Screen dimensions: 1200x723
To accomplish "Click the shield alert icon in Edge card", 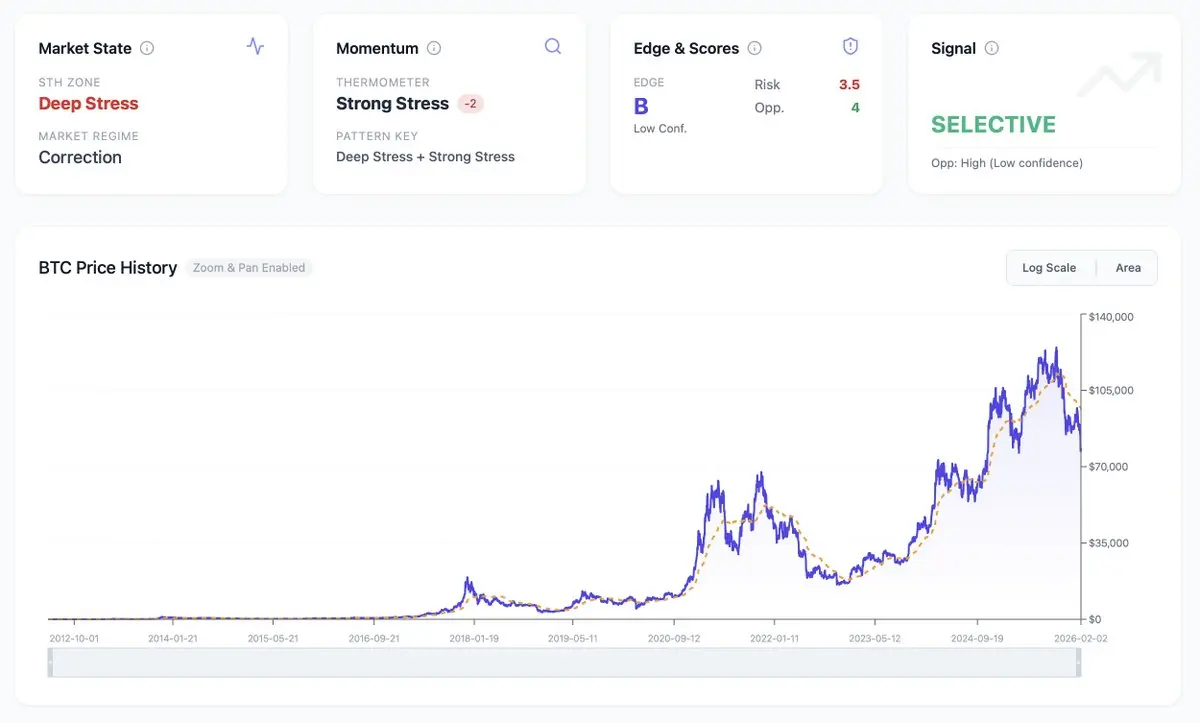I will coord(850,46).
